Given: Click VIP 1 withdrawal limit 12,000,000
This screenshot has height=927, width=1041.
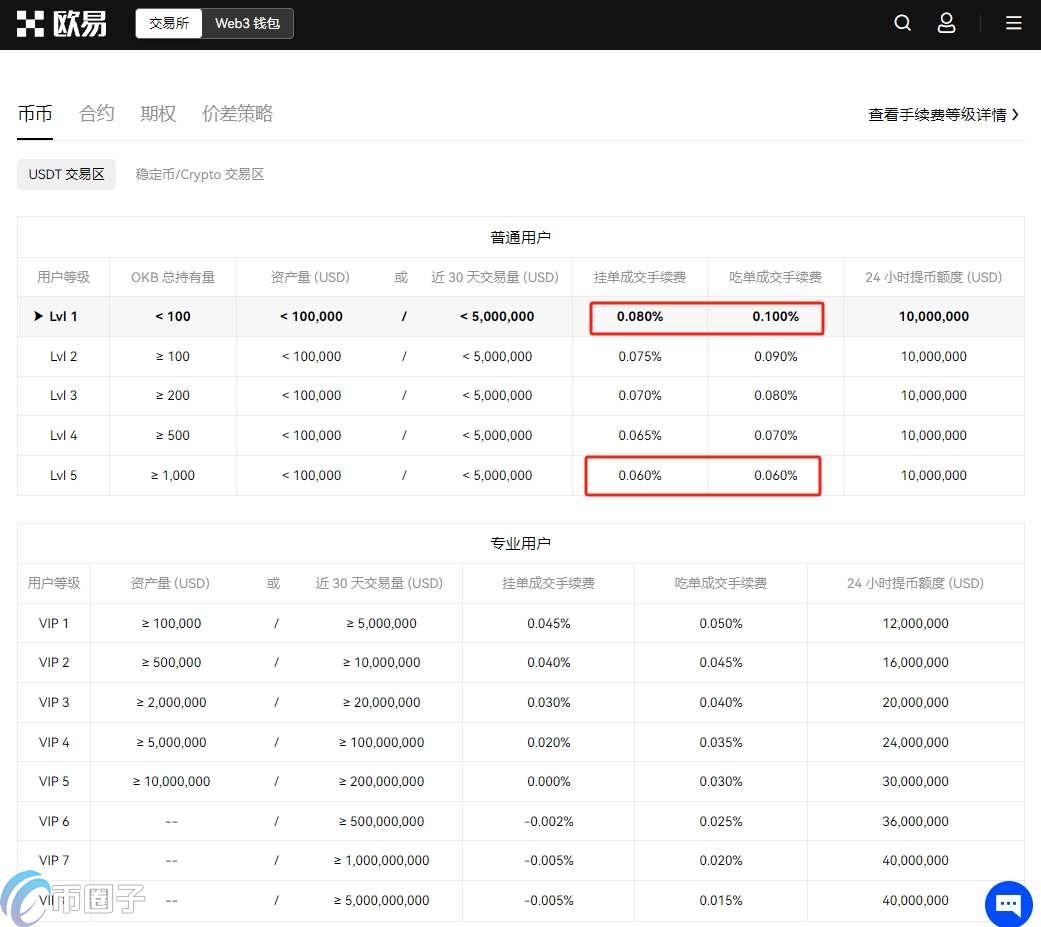Looking at the screenshot, I should (x=915, y=623).
